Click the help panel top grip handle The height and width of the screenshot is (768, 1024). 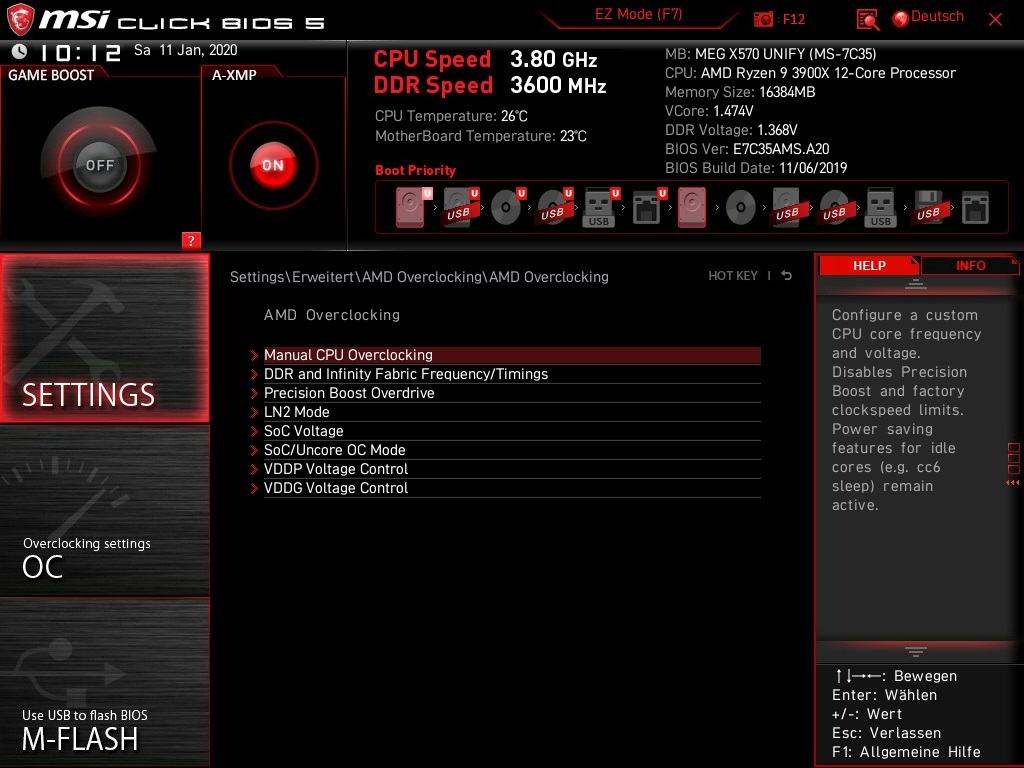(916, 284)
